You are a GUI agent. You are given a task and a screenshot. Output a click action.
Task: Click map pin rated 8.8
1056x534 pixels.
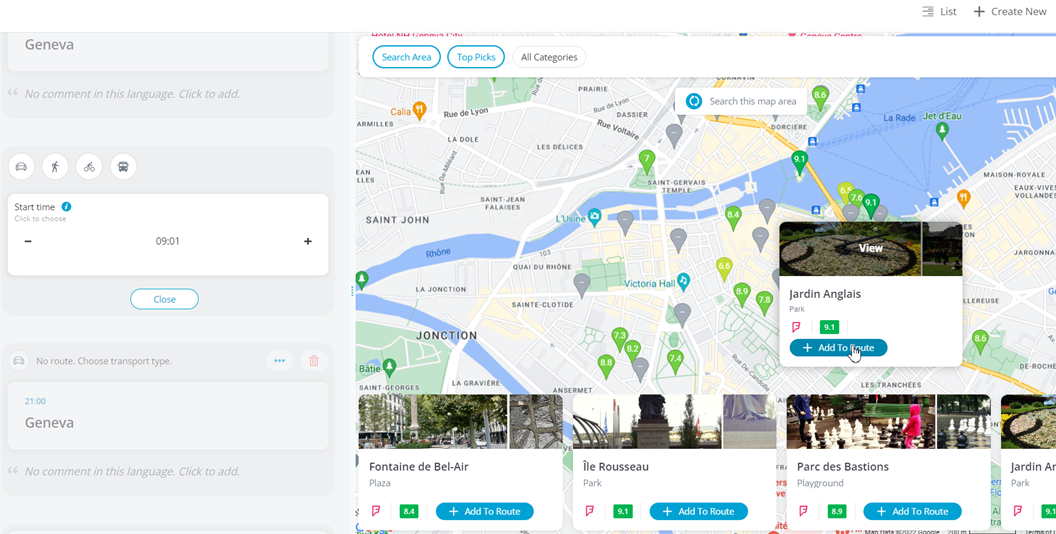(x=606, y=364)
